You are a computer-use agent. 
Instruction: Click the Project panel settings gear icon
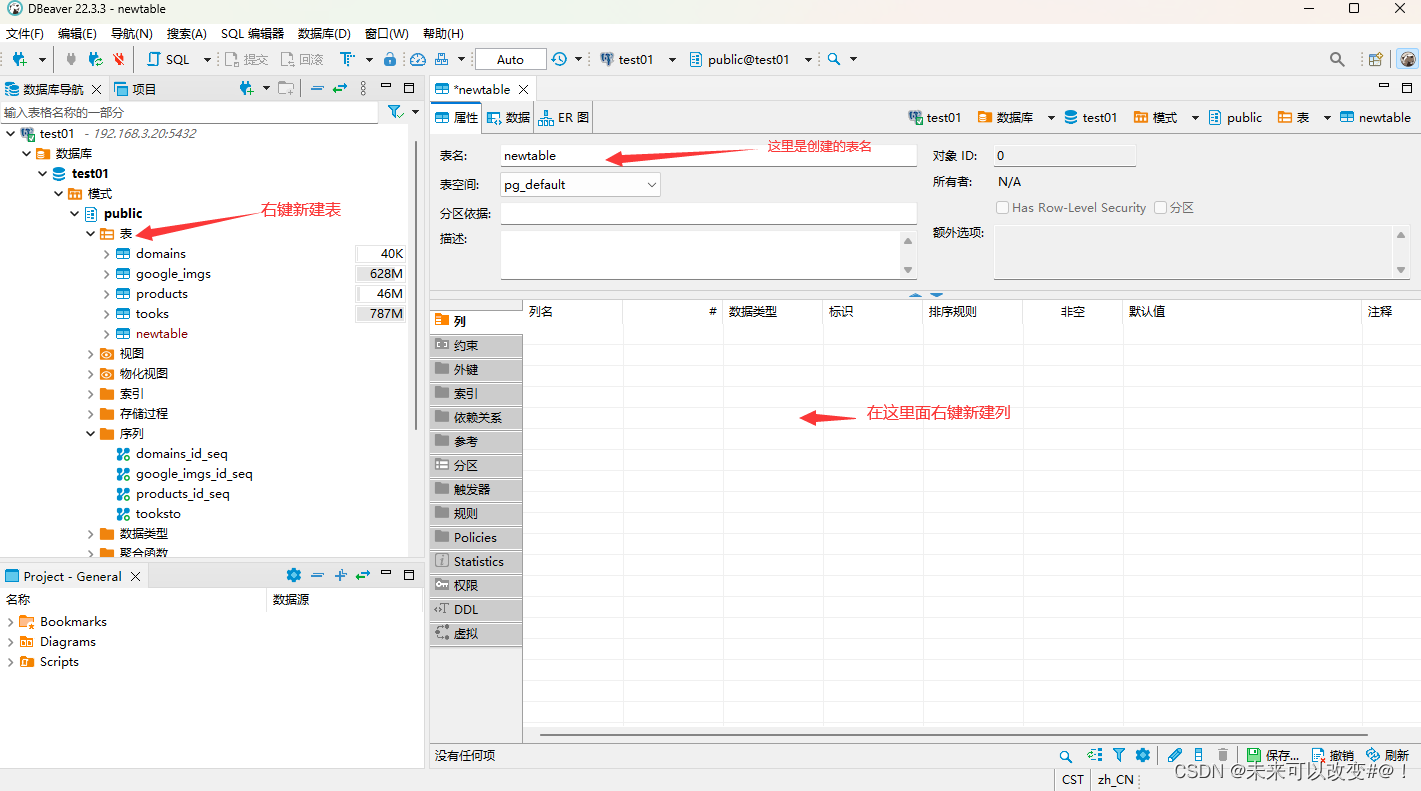point(293,575)
